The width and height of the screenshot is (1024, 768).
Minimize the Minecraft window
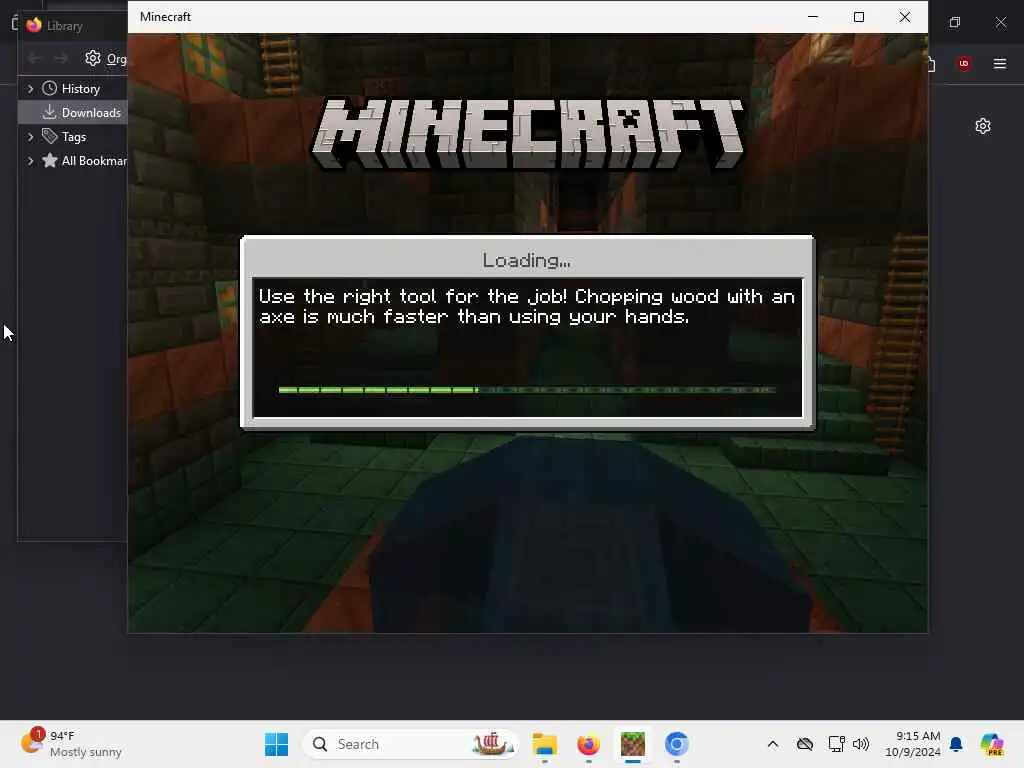[x=813, y=17]
